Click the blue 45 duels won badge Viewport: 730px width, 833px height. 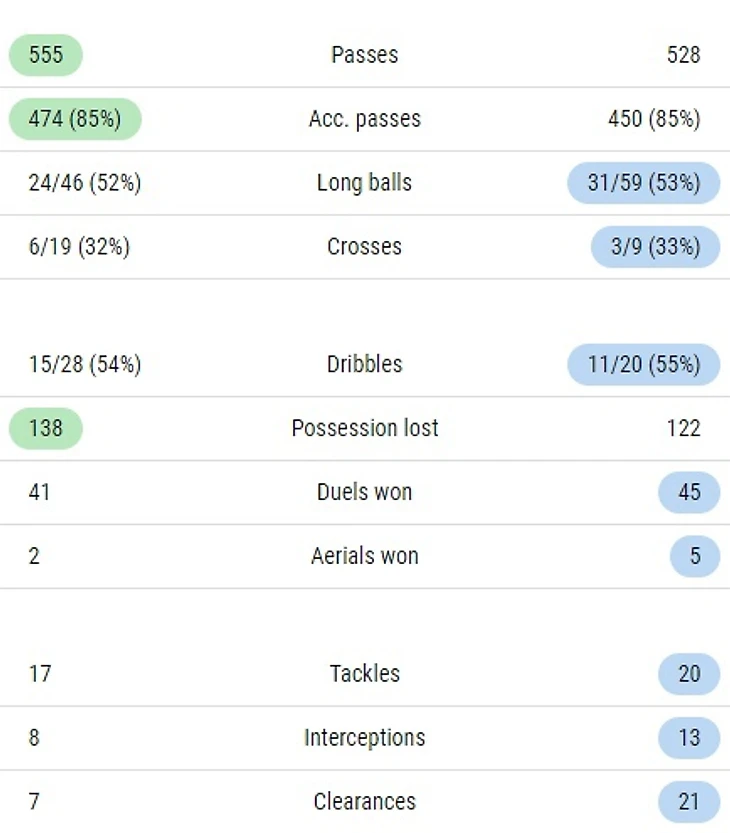(x=689, y=493)
